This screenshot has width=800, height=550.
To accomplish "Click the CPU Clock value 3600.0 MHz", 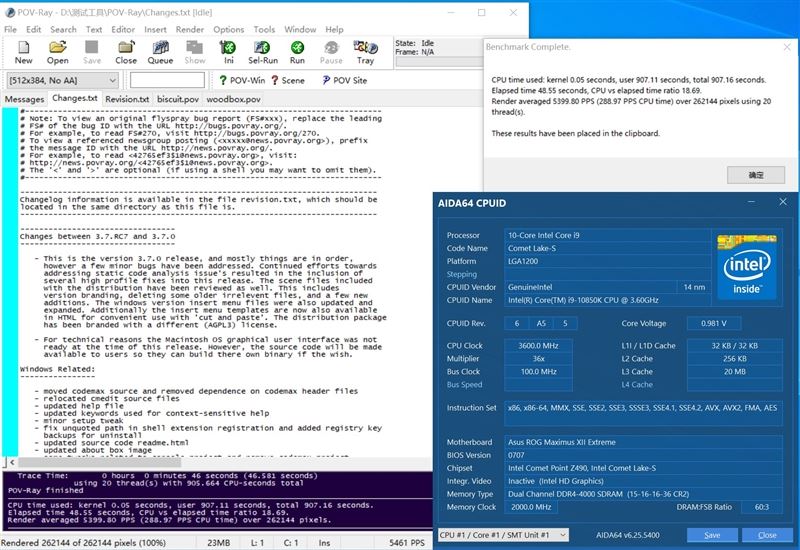I will click(x=538, y=345).
